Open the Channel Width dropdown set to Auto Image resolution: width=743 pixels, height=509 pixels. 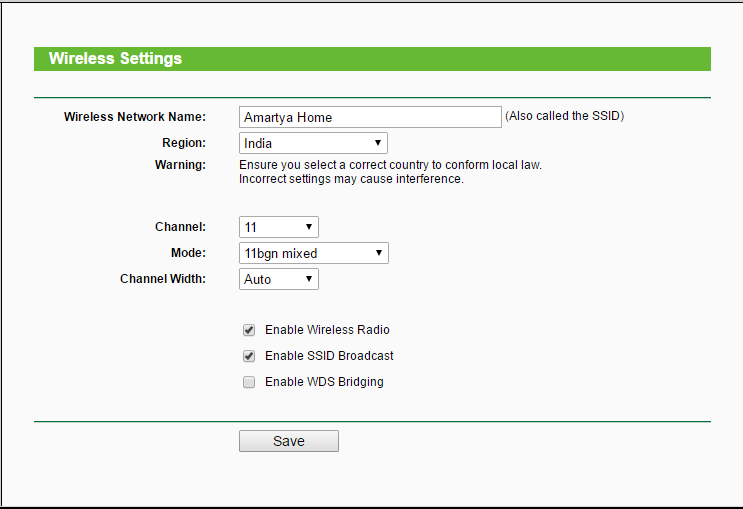pyautogui.click(x=279, y=279)
